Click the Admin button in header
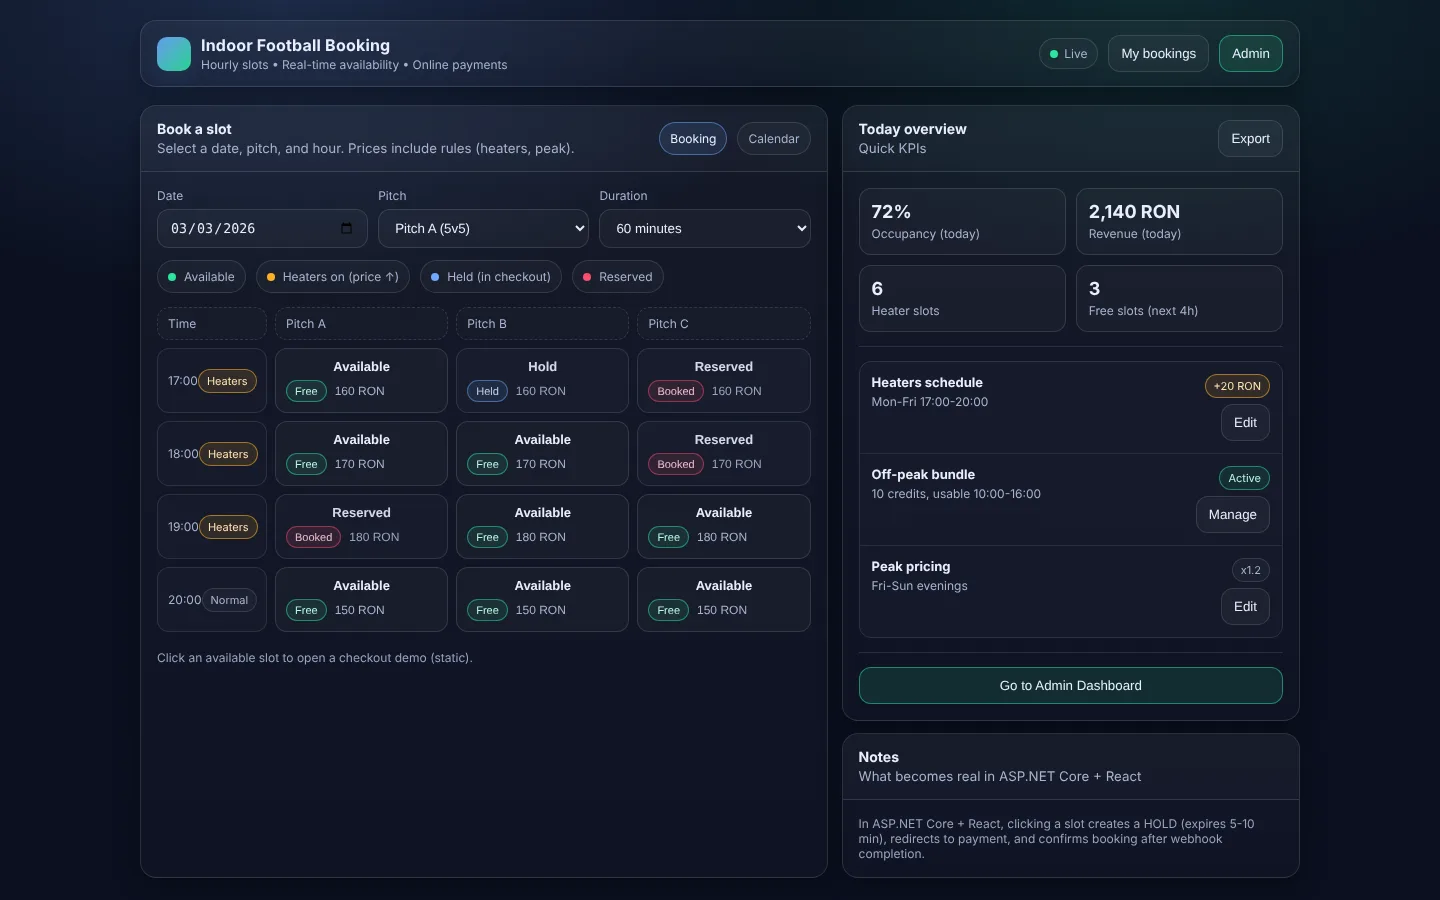This screenshot has height=900, width=1440. click(x=1251, y=54)
